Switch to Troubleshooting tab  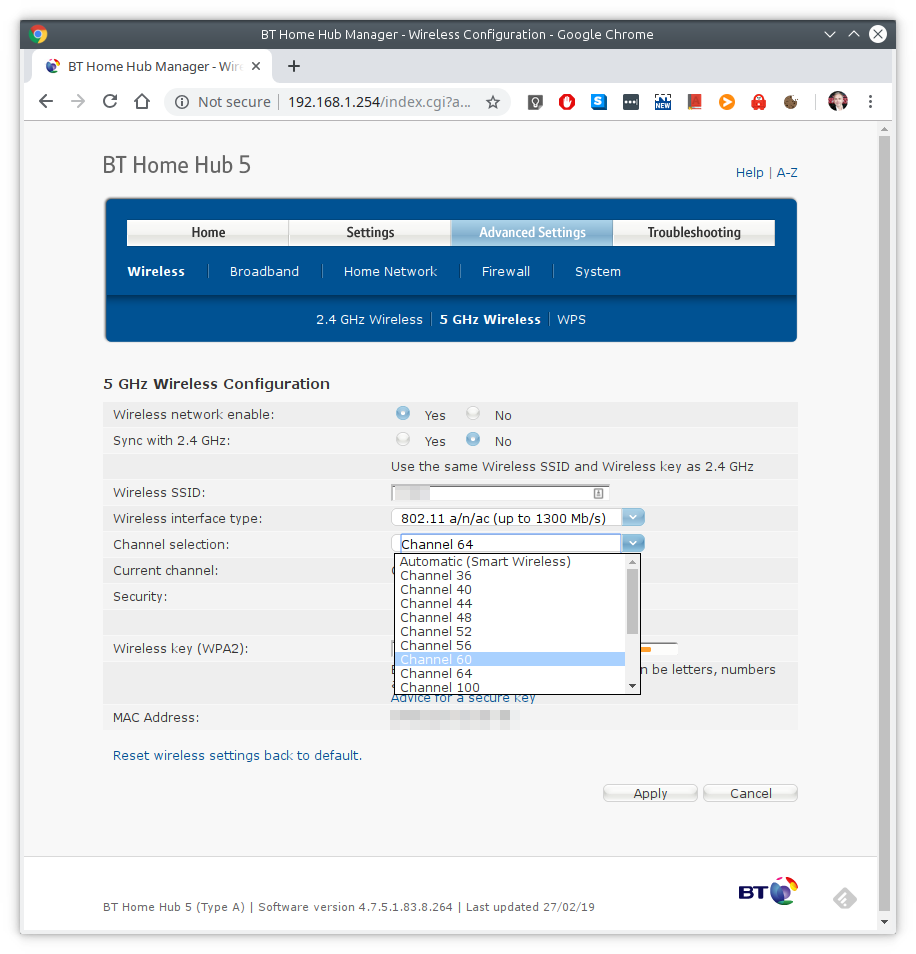click(694, 232)
